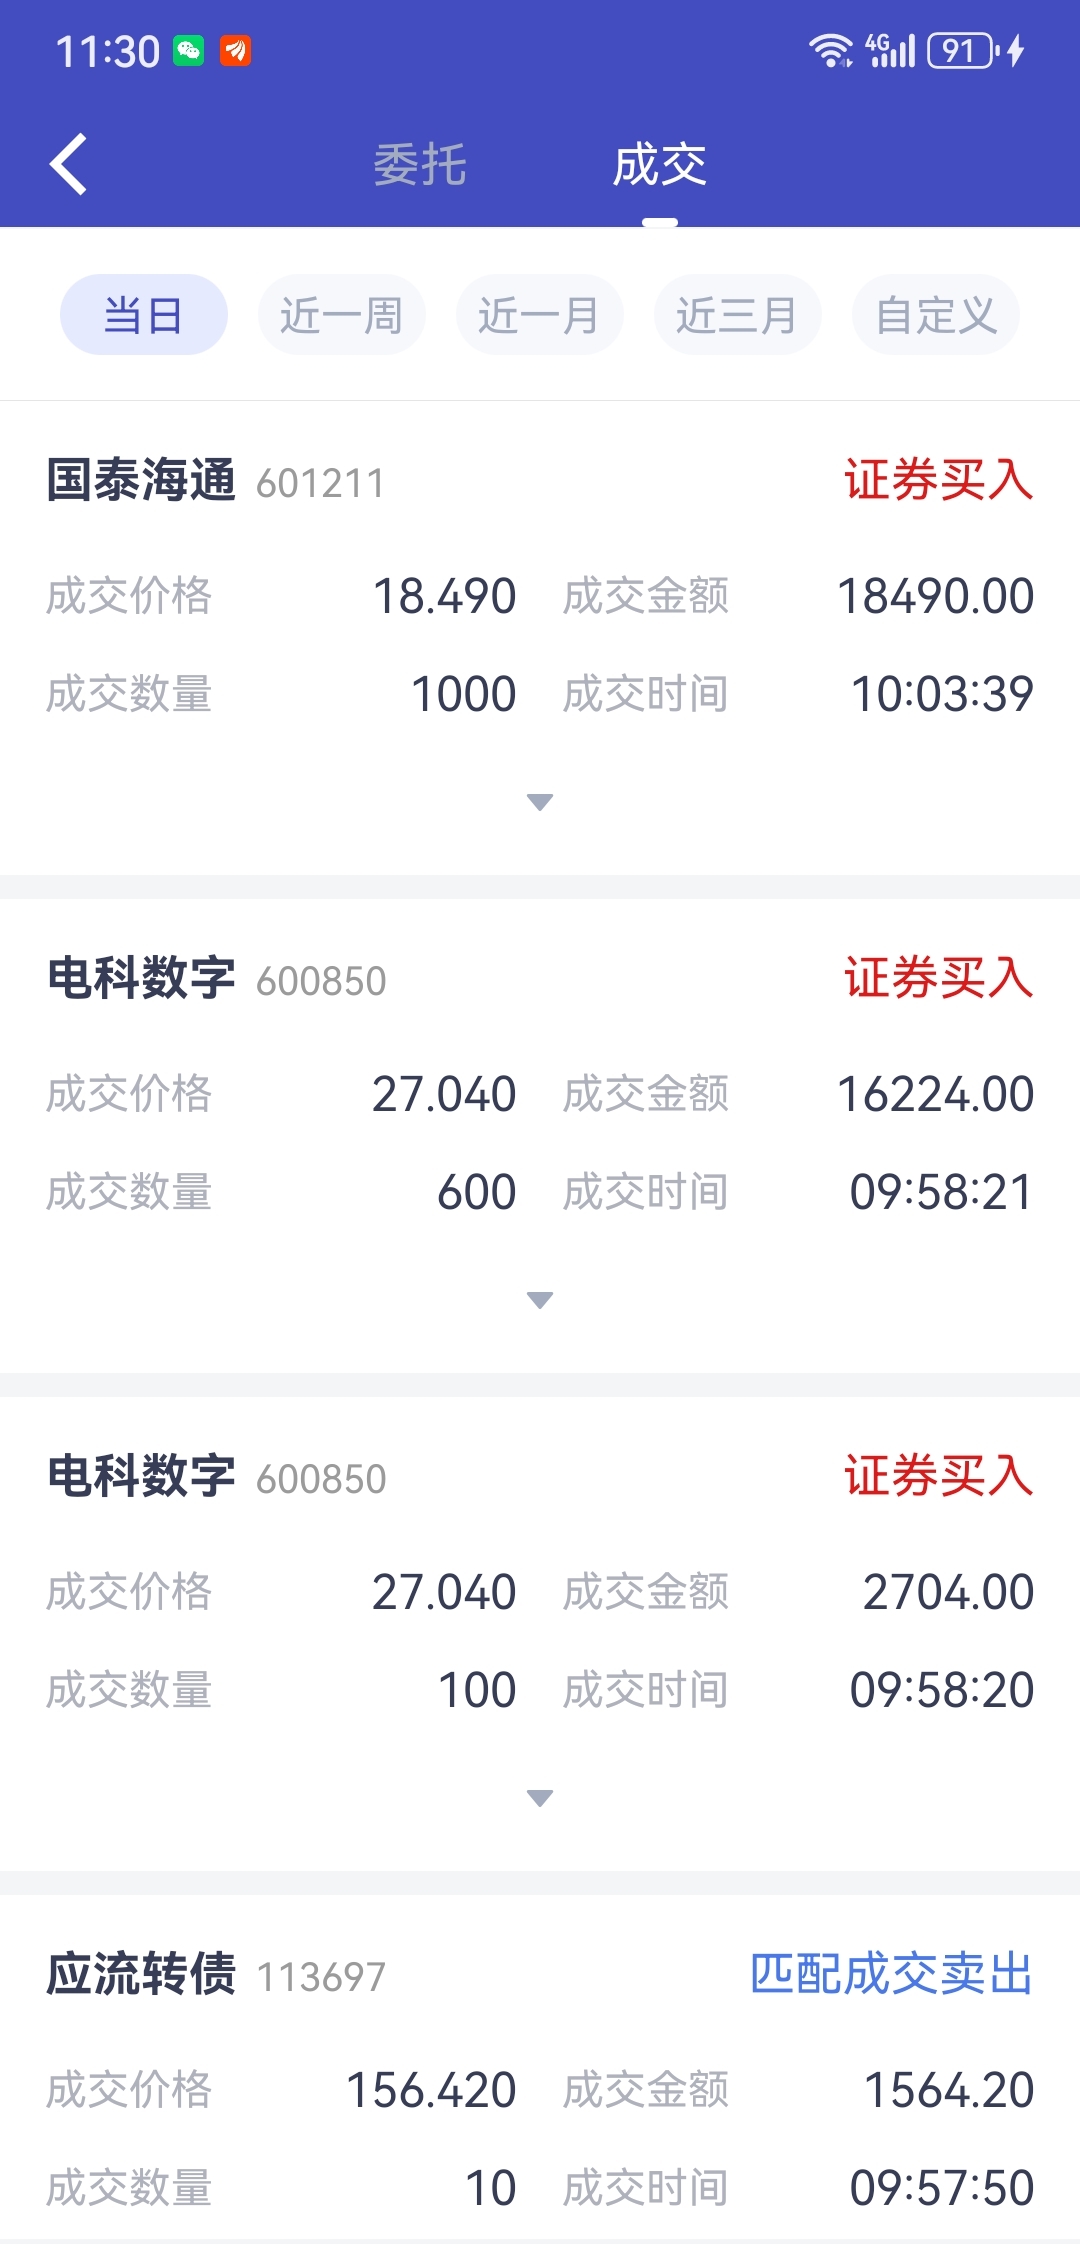The height and width of the screenshot is (2244, 1080).
Task: Tap the battery level indicator
Action: point(960,50)
